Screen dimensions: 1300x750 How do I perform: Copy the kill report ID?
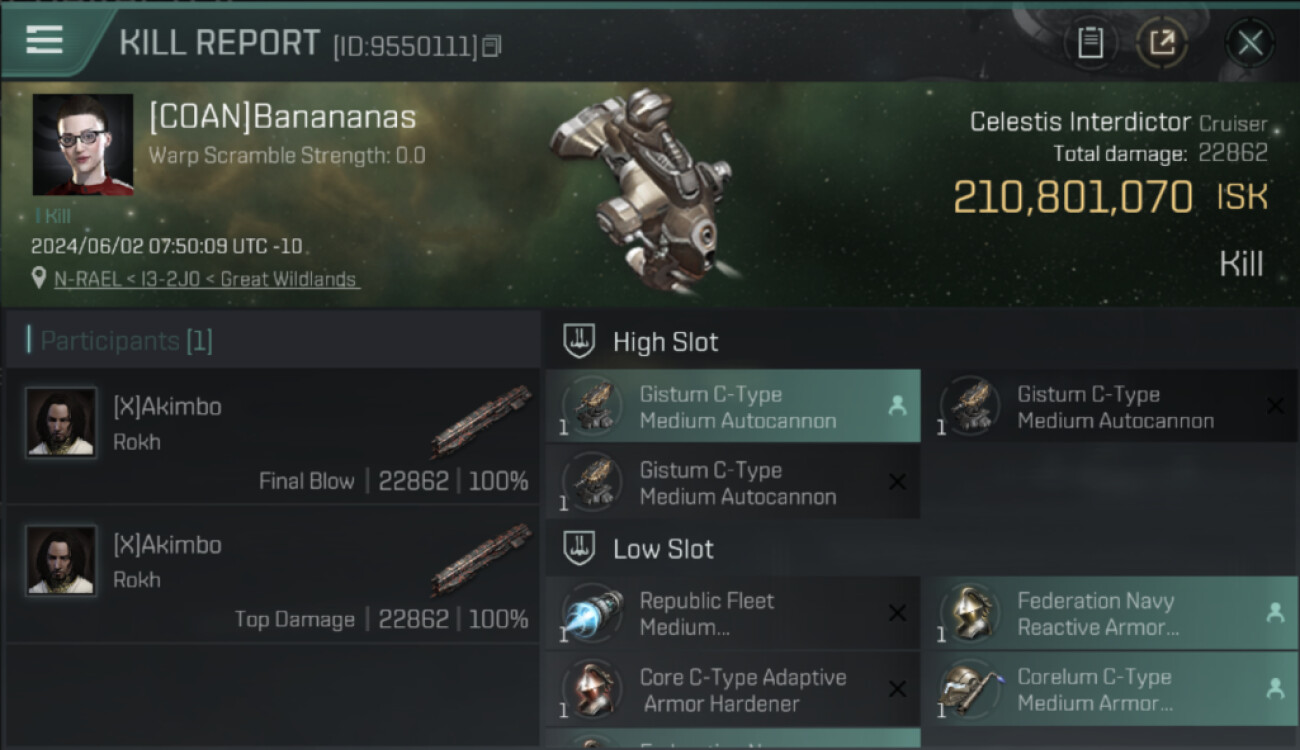tap(491, 46)
